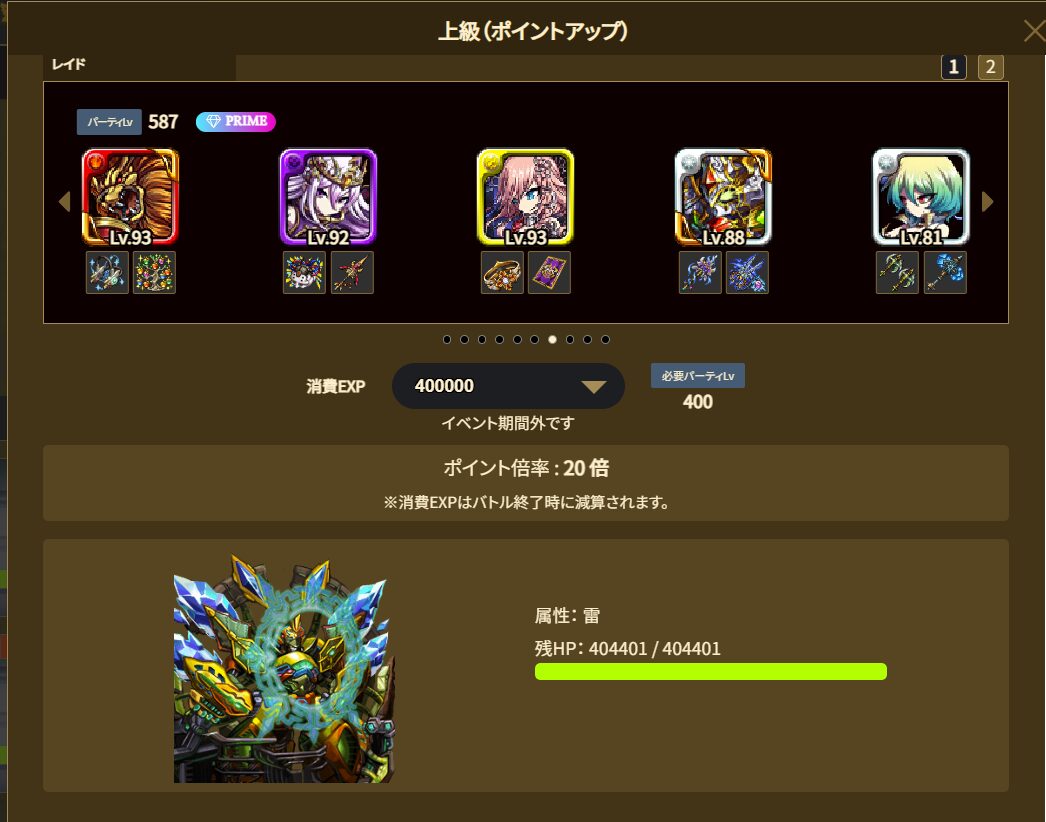Open the purple card equipment slot
The image size is (1046, 822).
tap(549, 272)
